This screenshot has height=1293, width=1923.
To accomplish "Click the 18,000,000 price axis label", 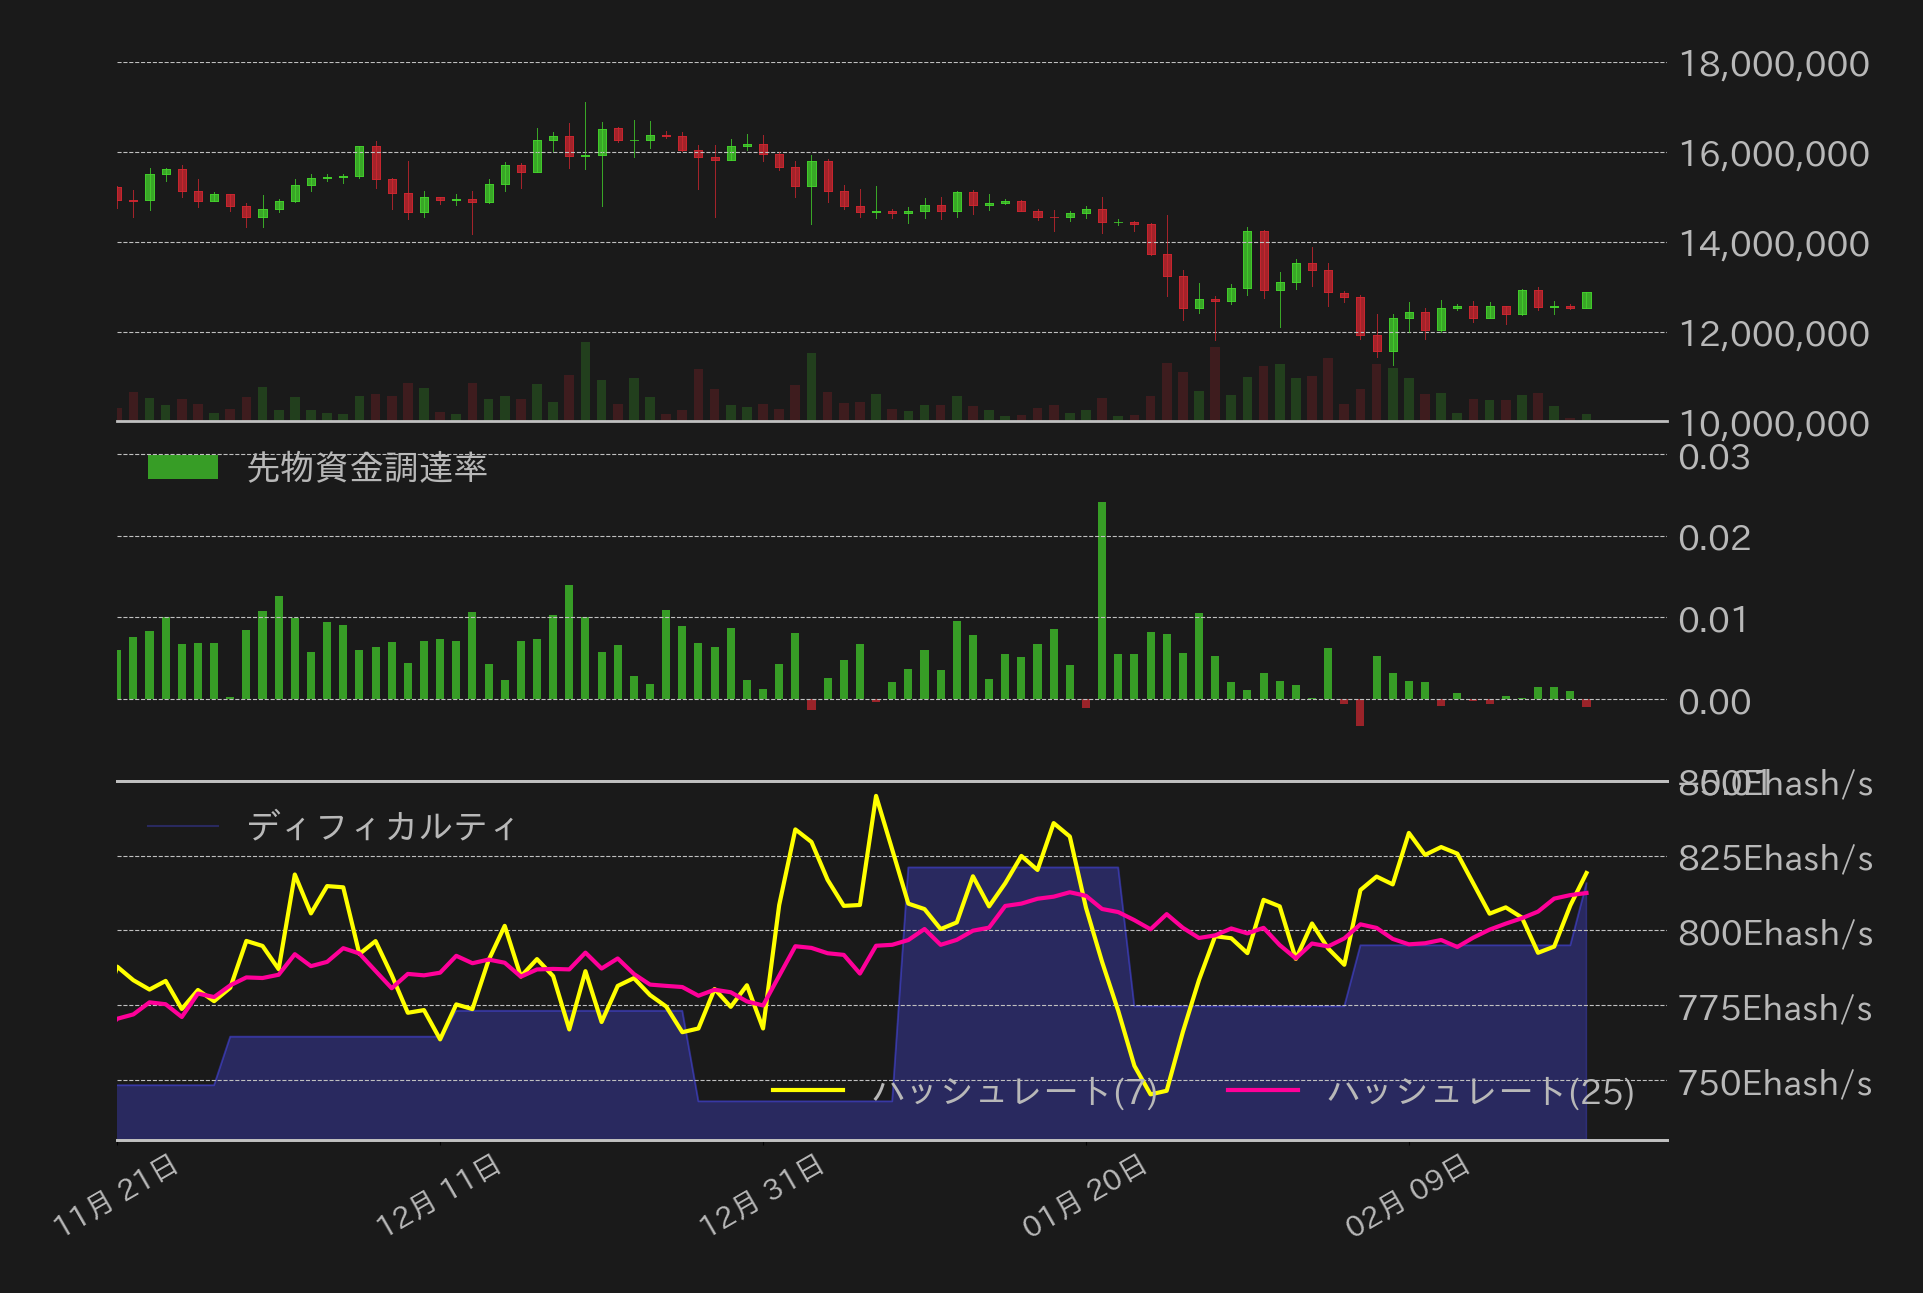I will point(1773,64).
